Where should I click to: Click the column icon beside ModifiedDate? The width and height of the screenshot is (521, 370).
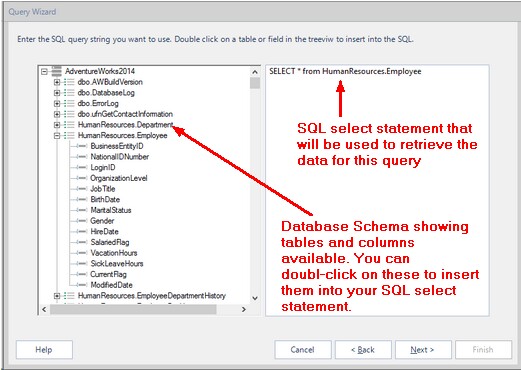tap(82, 285)
